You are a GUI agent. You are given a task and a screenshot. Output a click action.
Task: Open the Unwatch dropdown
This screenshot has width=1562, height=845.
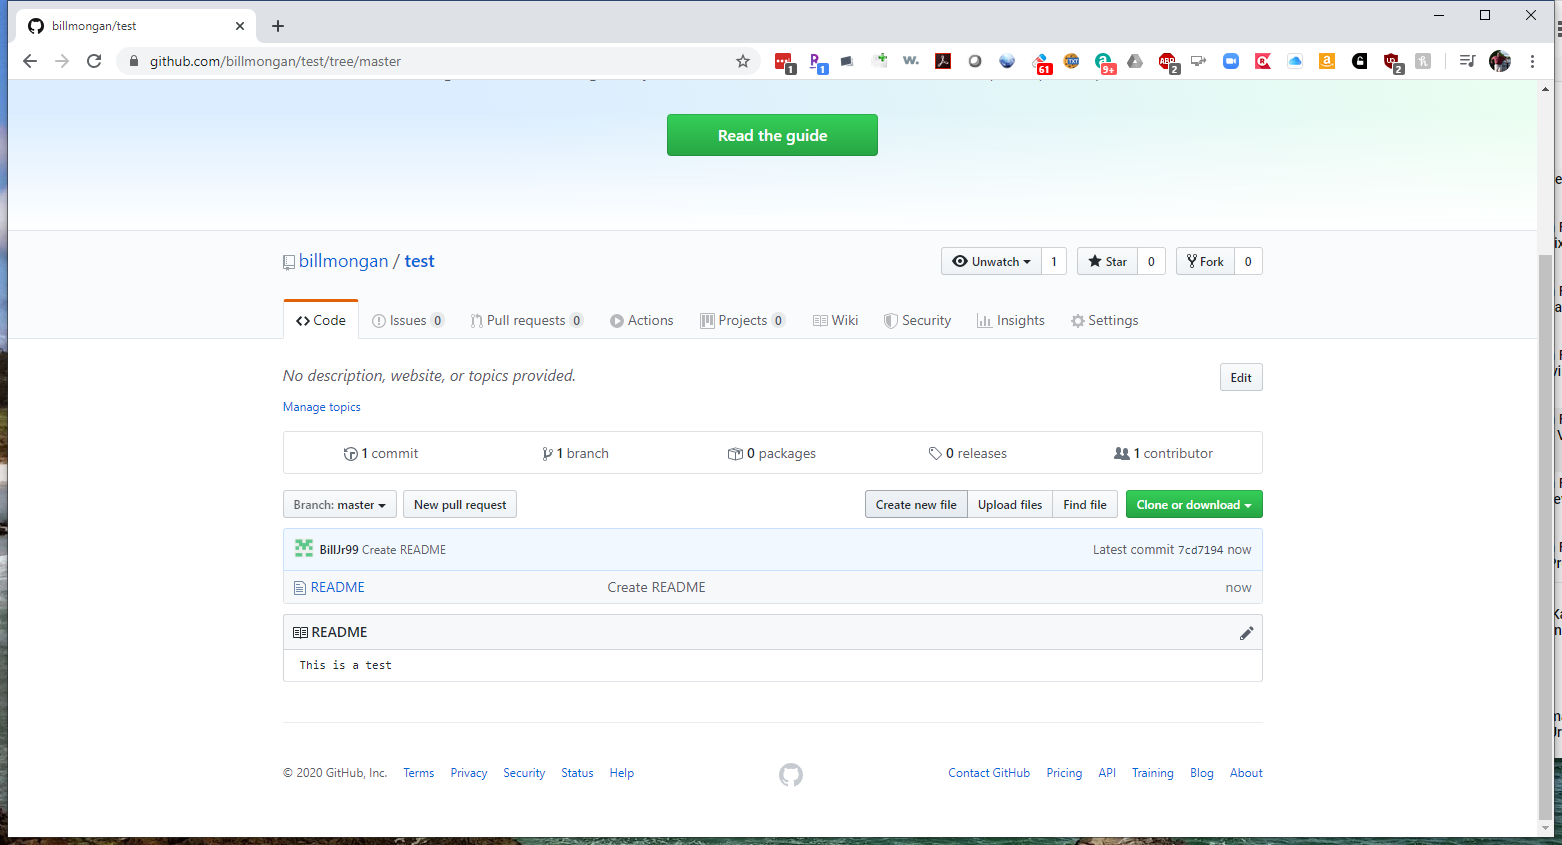(991, 261)
